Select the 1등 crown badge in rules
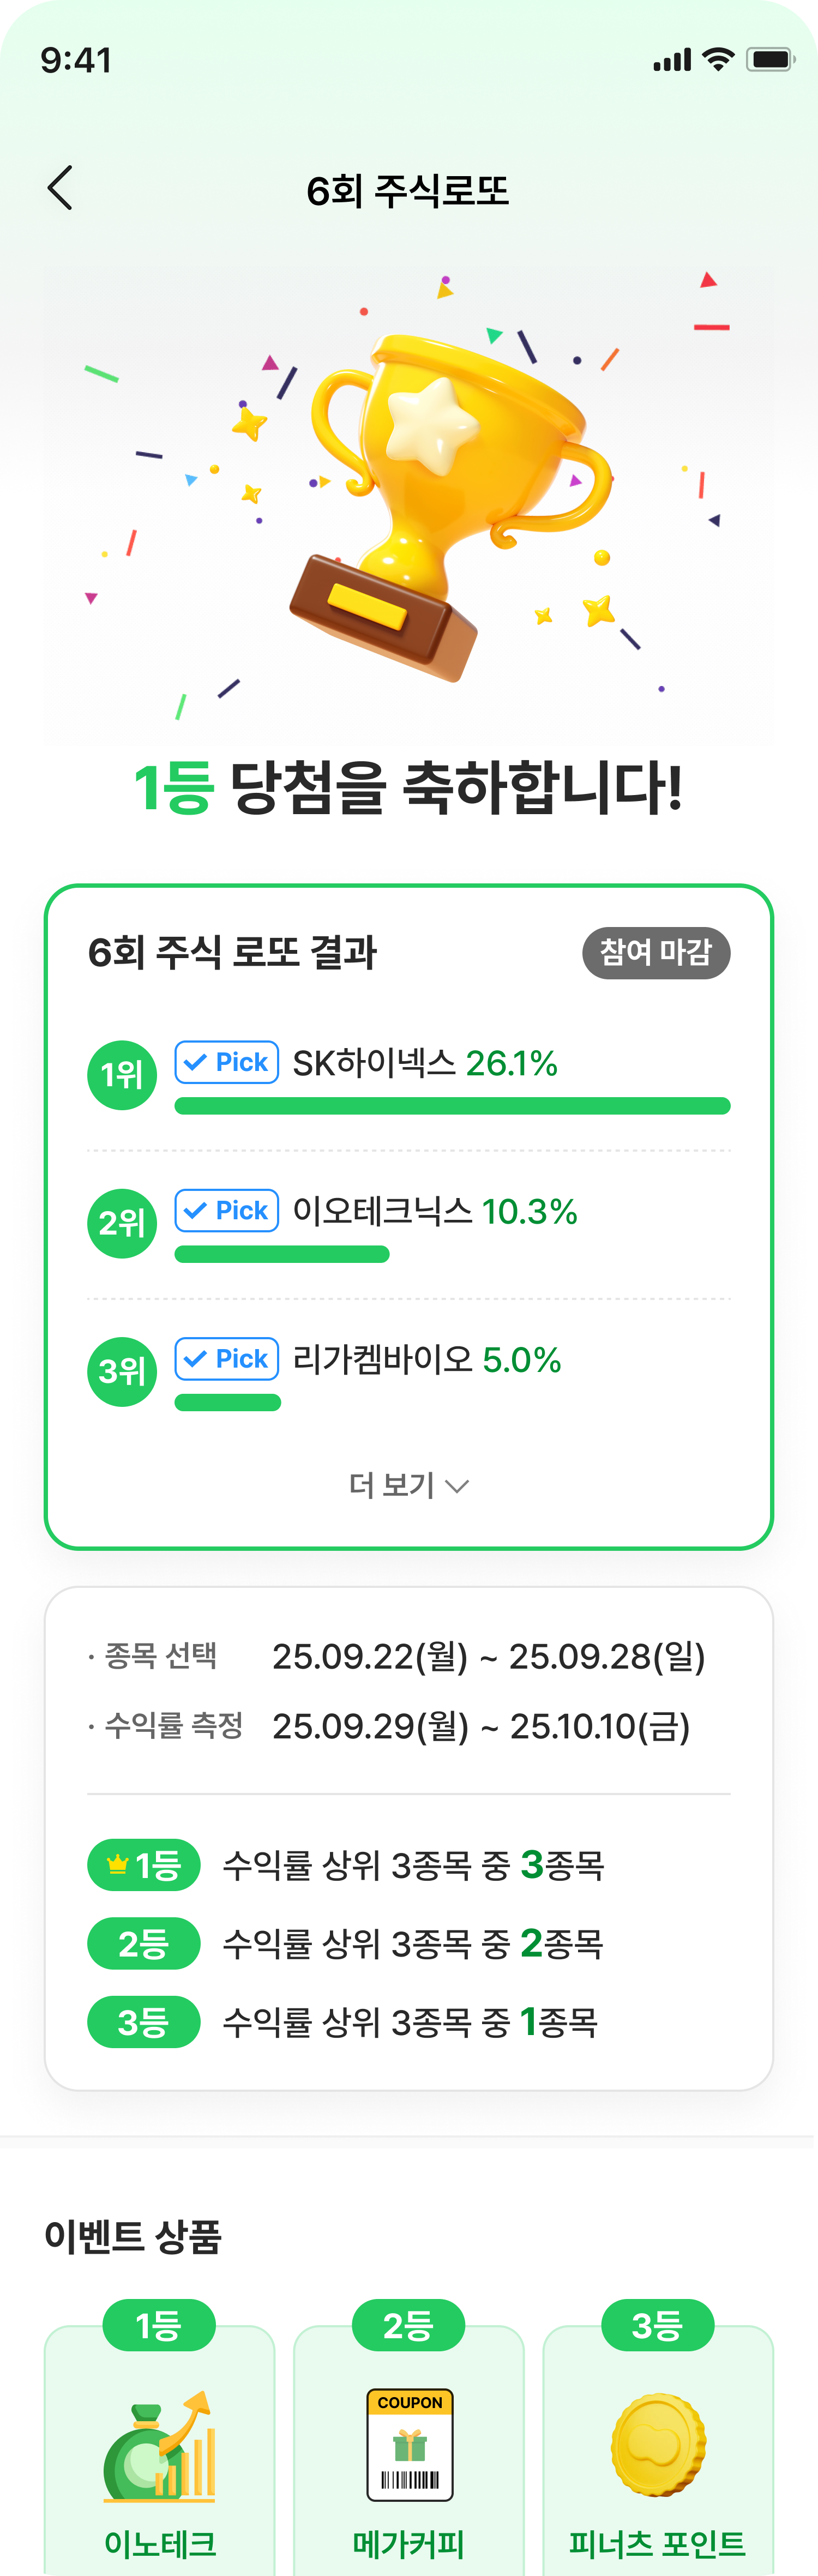The height and width of the screenshot is (2576, 818). point(144,1865)
